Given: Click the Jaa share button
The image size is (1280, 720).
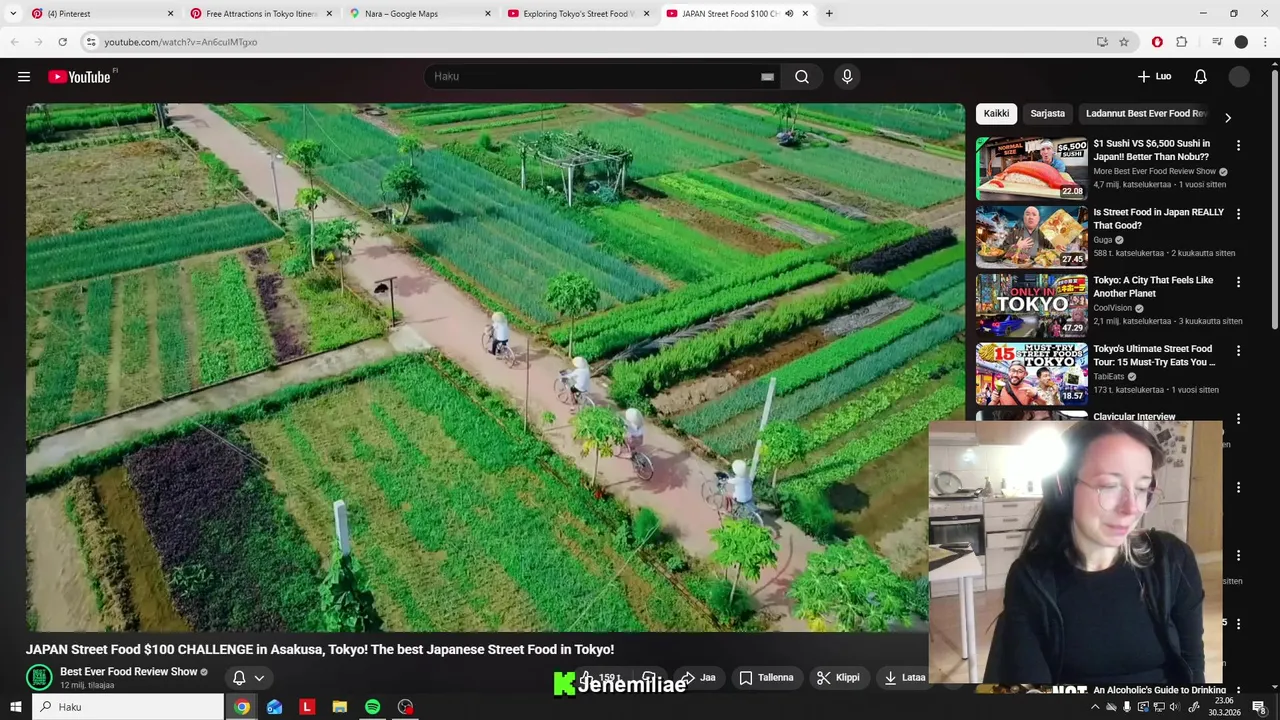Looking at the screenshot, I should [x=698, y=678].
